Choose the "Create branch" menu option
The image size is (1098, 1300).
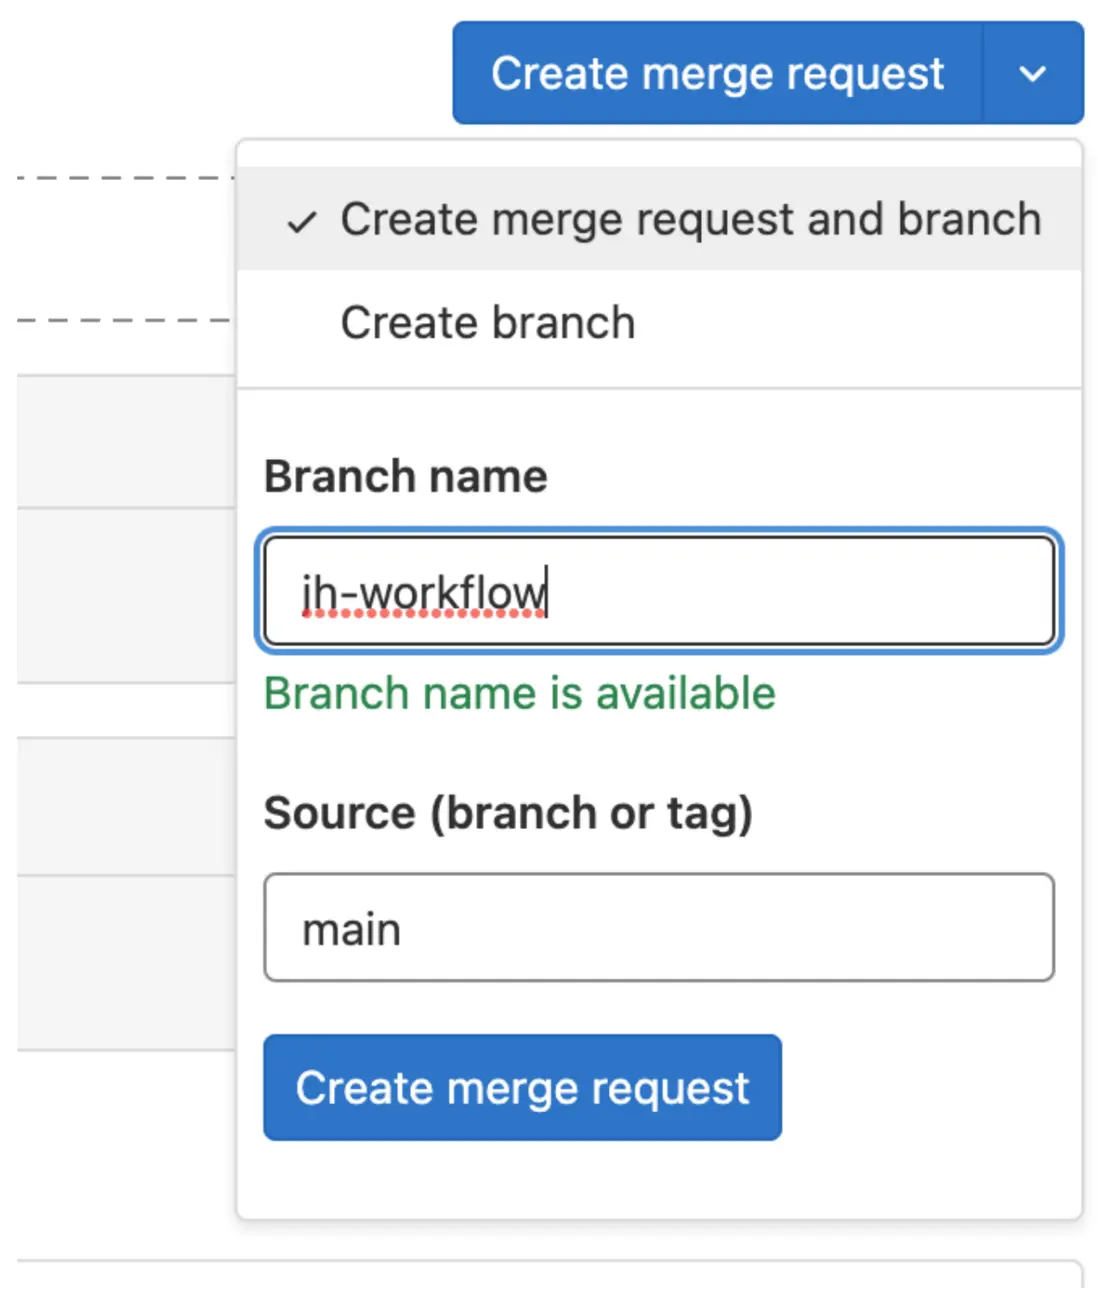coord(488,323)
